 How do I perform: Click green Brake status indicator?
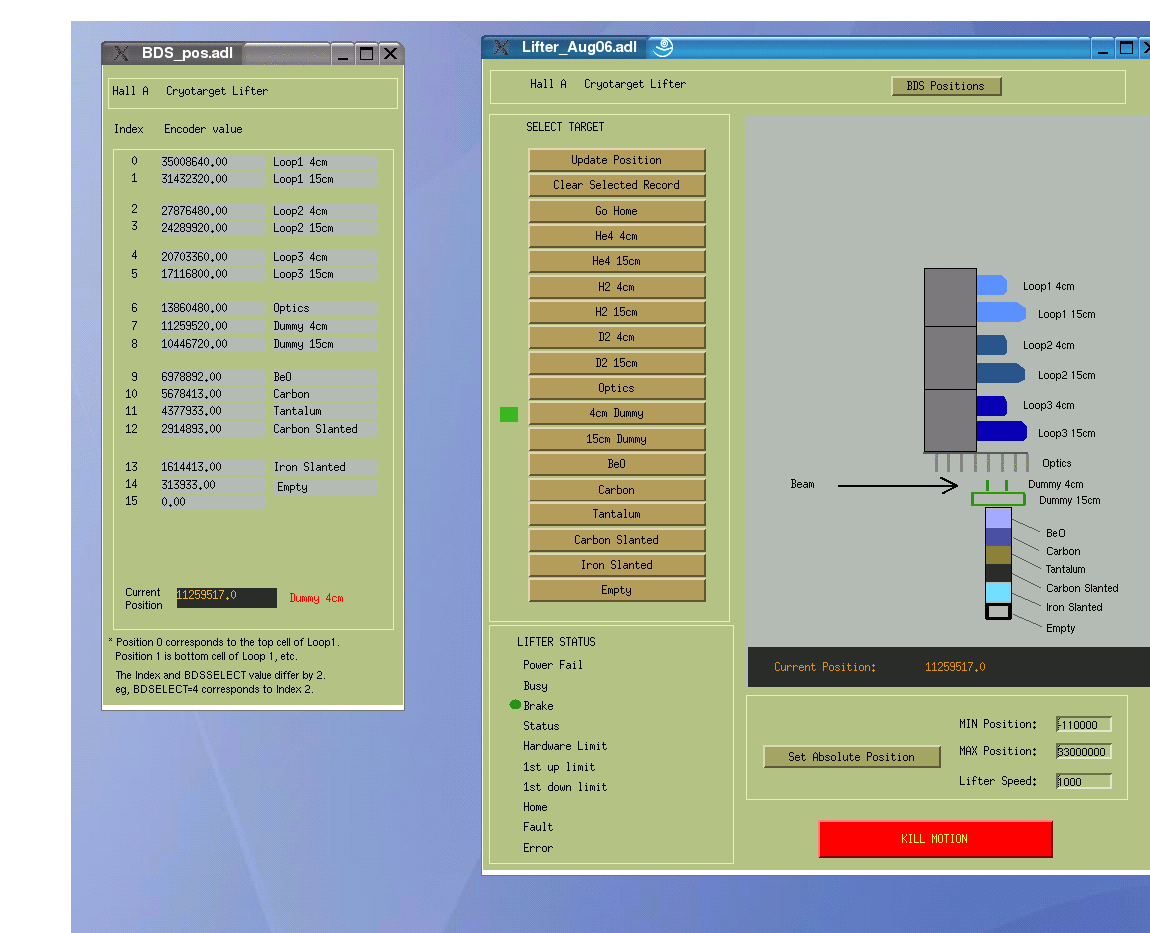515,705
